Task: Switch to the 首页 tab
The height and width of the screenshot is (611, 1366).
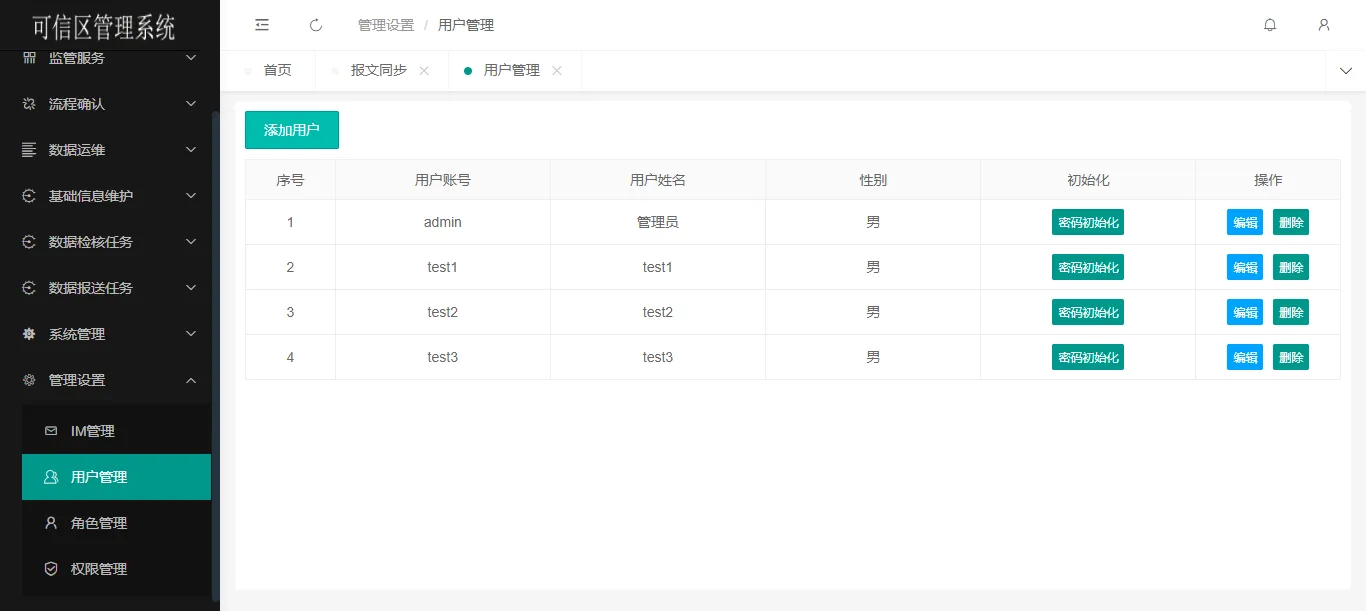Action: click(x=277, y=71)
